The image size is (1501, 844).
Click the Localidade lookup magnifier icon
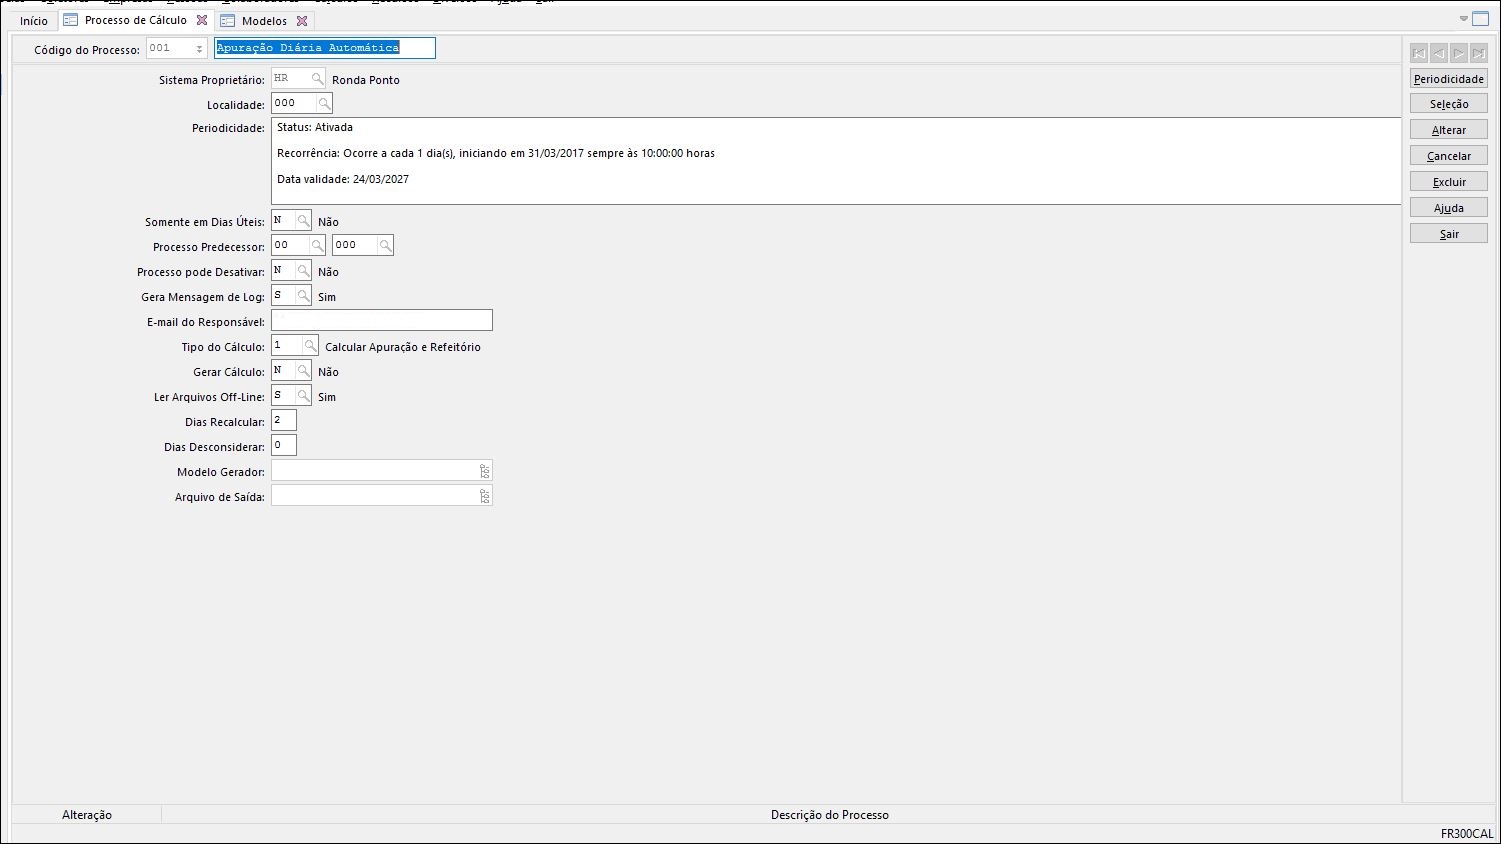click(324, 104)
